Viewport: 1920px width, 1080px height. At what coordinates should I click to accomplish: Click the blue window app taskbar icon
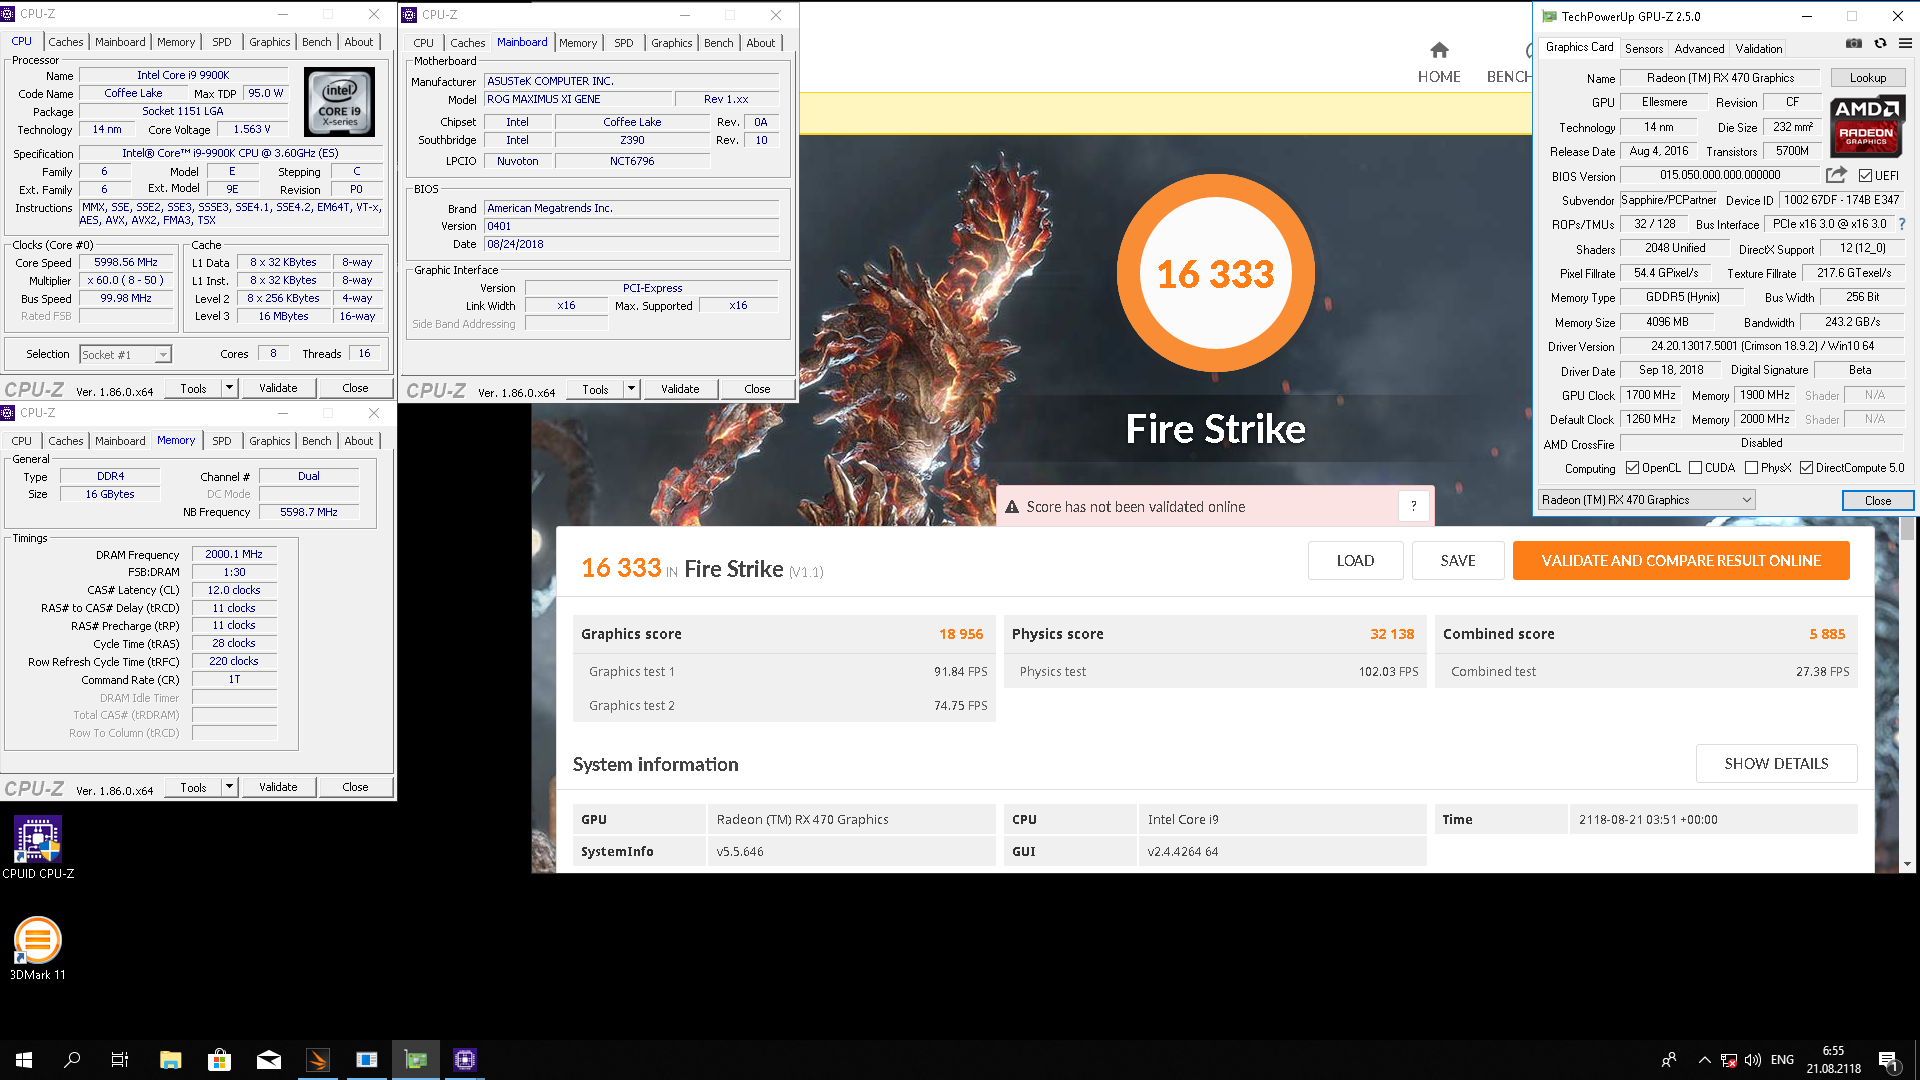tap(367, 1060)
